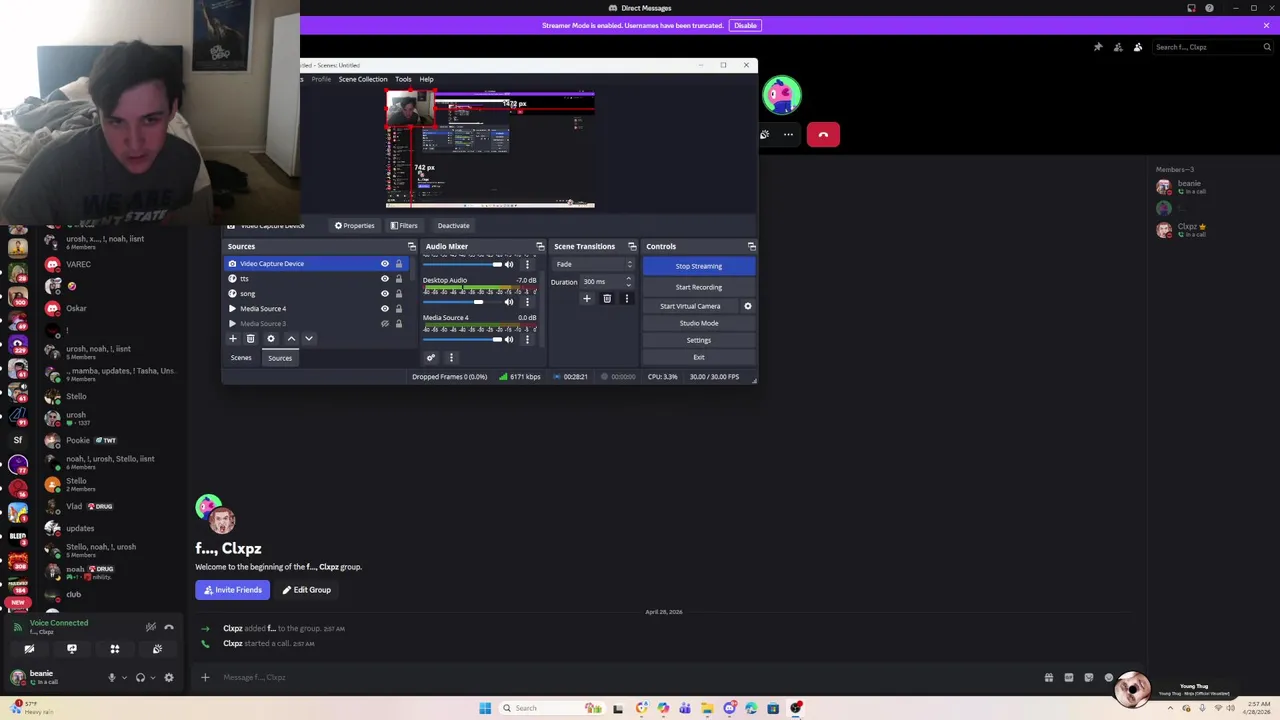Open the OBS Profile menu

(x=320, y=79)
